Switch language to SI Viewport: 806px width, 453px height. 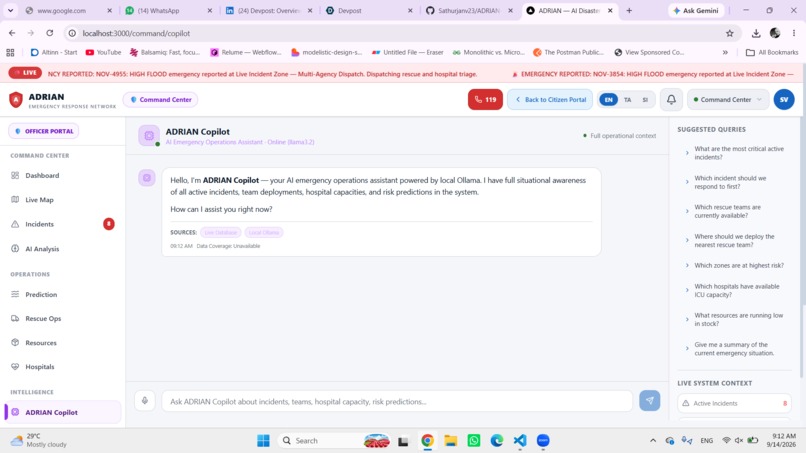pos(645,100)
